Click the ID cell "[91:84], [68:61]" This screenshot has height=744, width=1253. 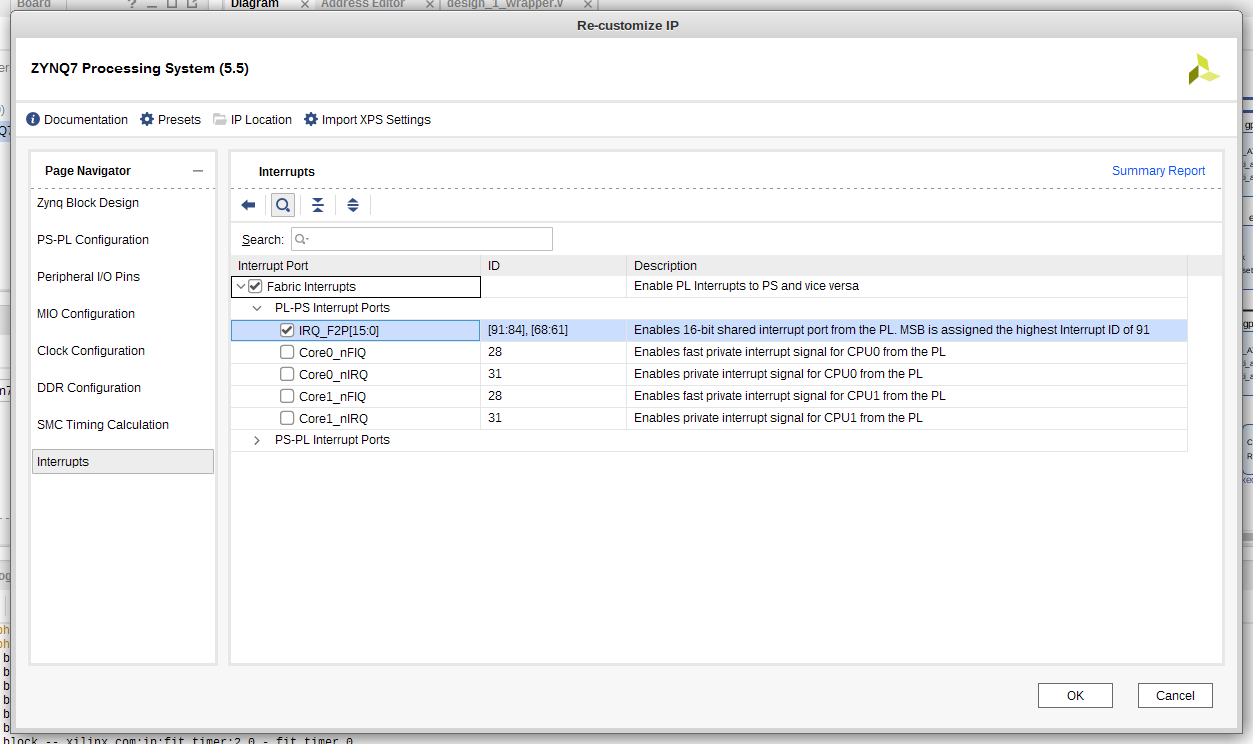pos(528,330)
